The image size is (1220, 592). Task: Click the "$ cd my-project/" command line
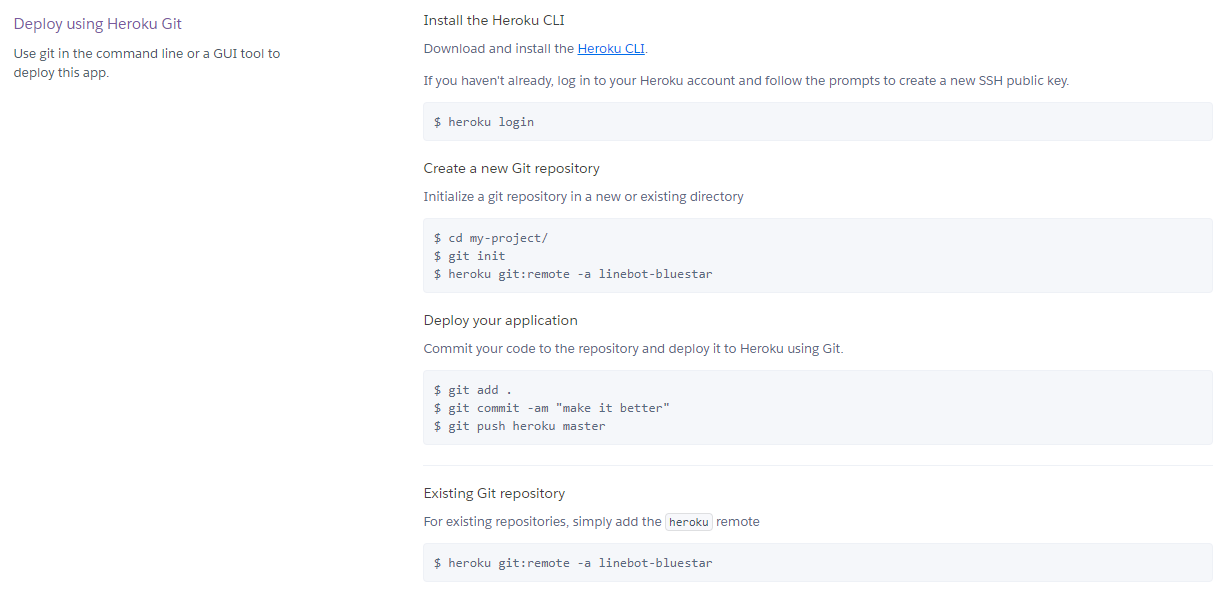tap(491, 238)
